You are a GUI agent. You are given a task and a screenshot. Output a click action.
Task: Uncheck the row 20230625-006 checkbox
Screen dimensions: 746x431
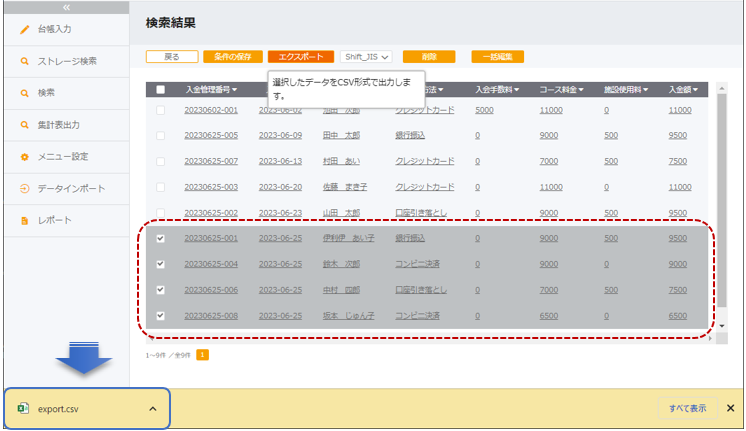click(160, 290)
